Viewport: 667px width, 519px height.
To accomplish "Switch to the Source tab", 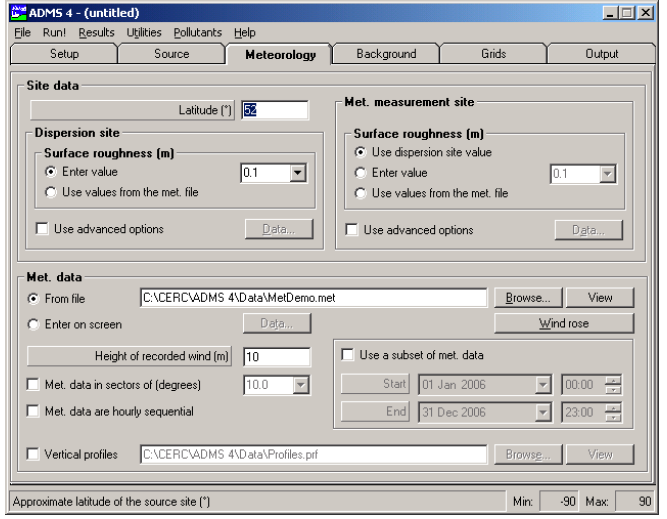I will click(x=171, y=54).
